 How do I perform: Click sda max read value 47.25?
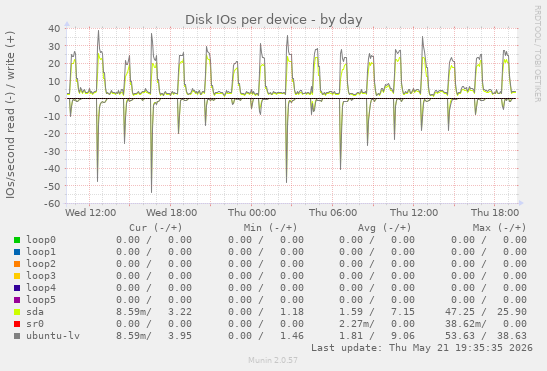coord(460,312)
